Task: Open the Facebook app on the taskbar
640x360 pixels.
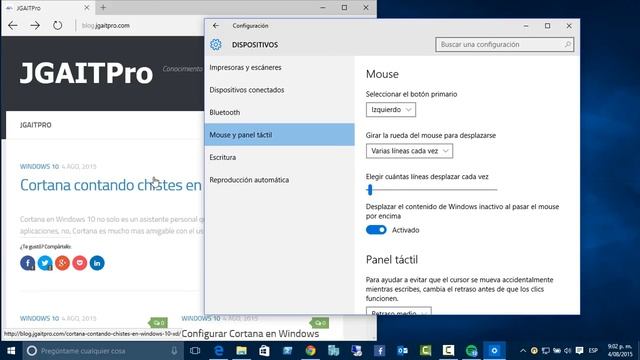Action: pos(380,351)
